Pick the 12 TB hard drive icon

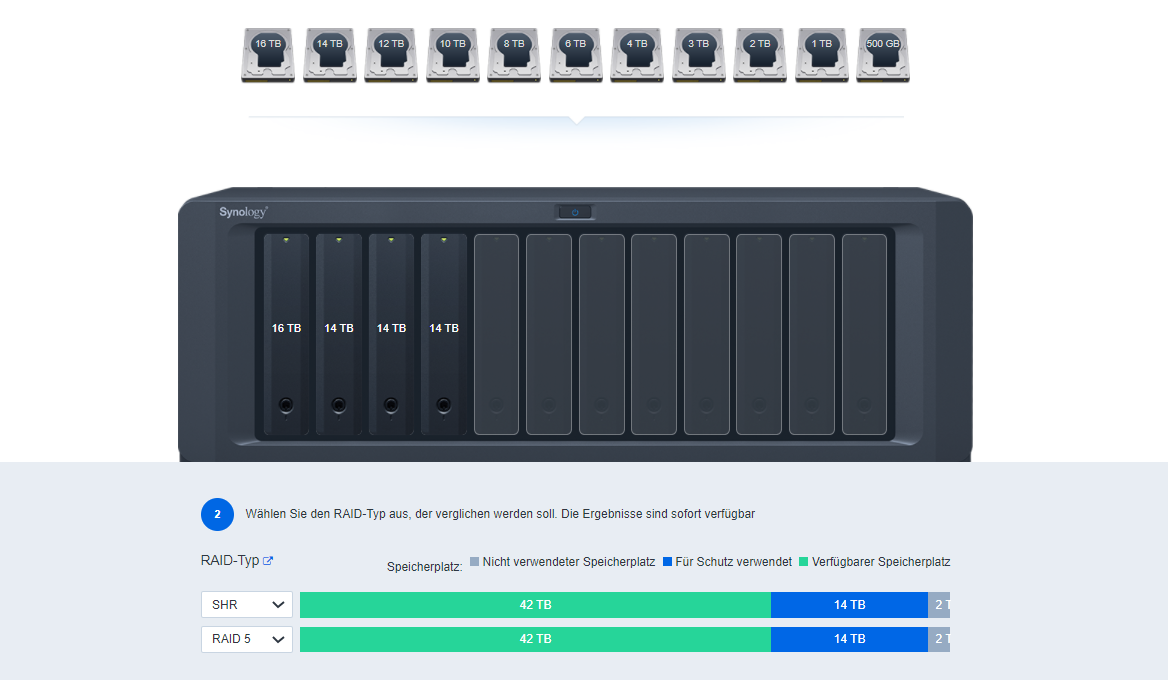[391, 55]
